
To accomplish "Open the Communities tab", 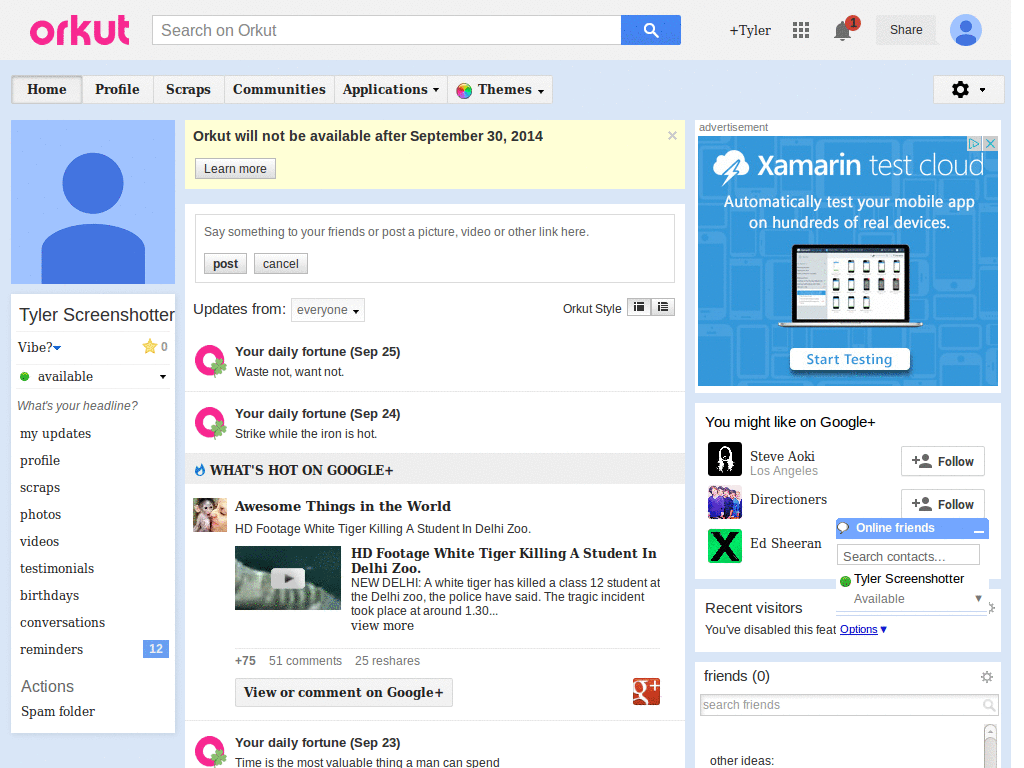I will coord(279,89).
